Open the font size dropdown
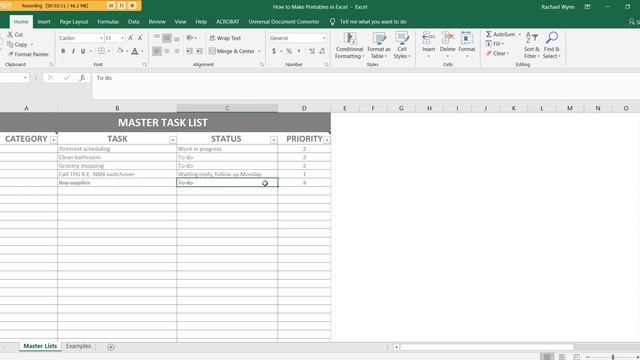Image resolution: width=640 pixels, height=360 pixels. 122,38
